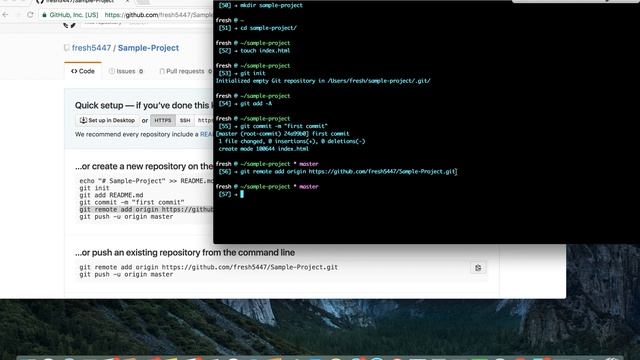Click the browser back arrow
The width and height of the screenshot is (640, 360).
5,15
